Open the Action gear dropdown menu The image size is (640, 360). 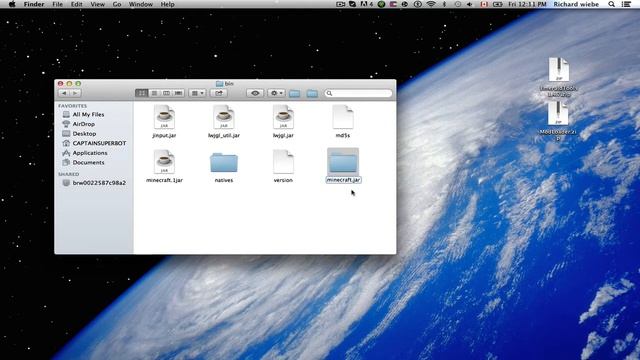(276, 93)
